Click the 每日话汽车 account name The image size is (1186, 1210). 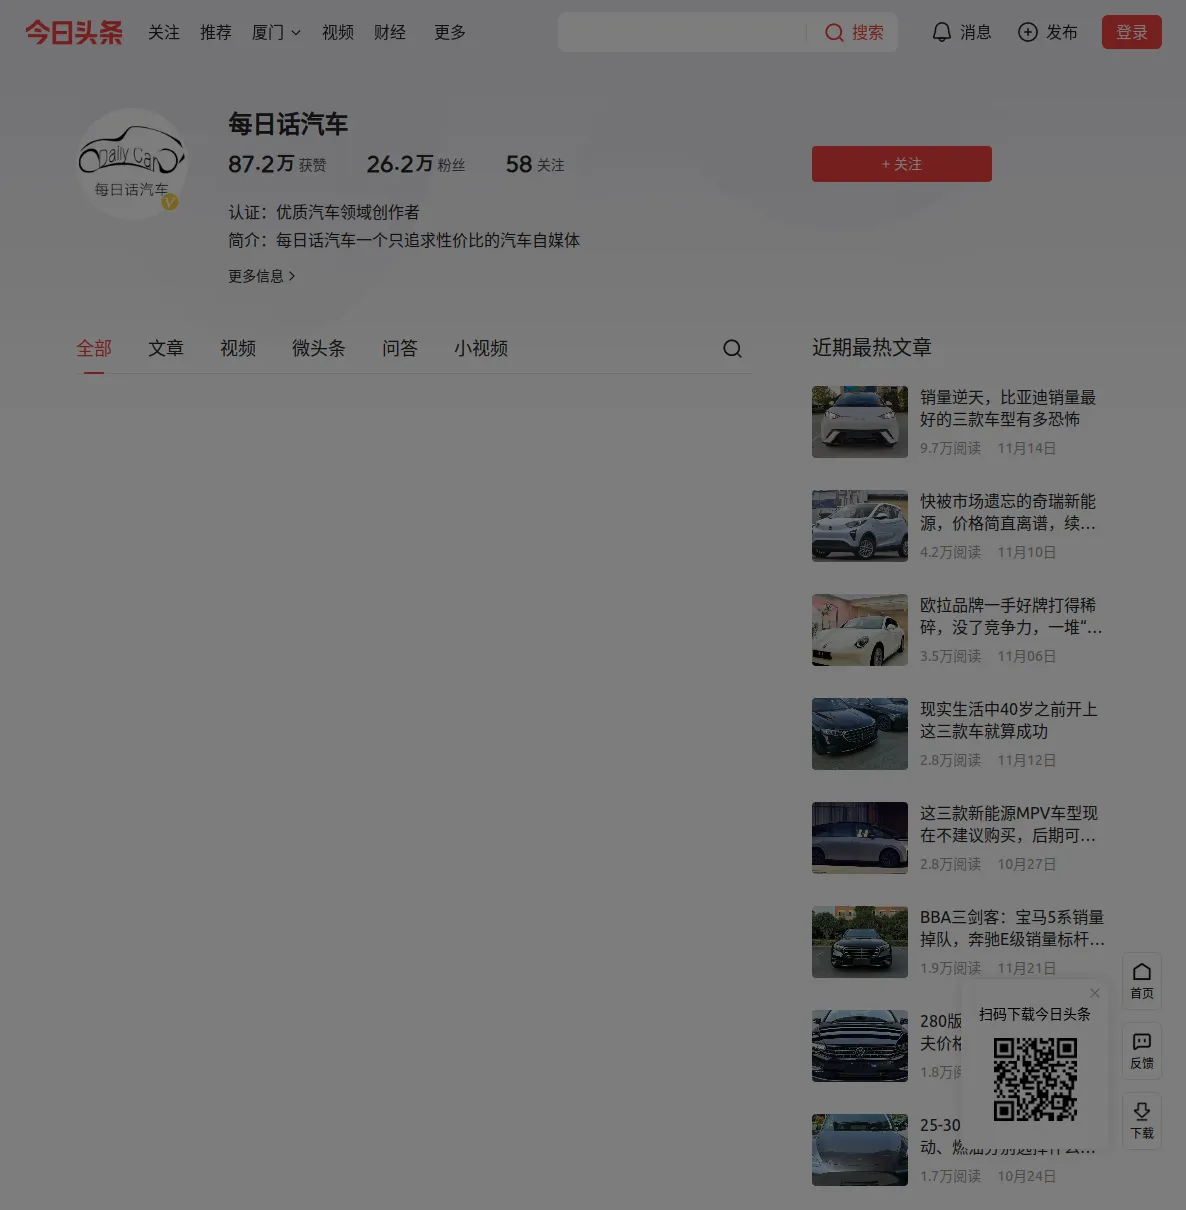point(288,124)
